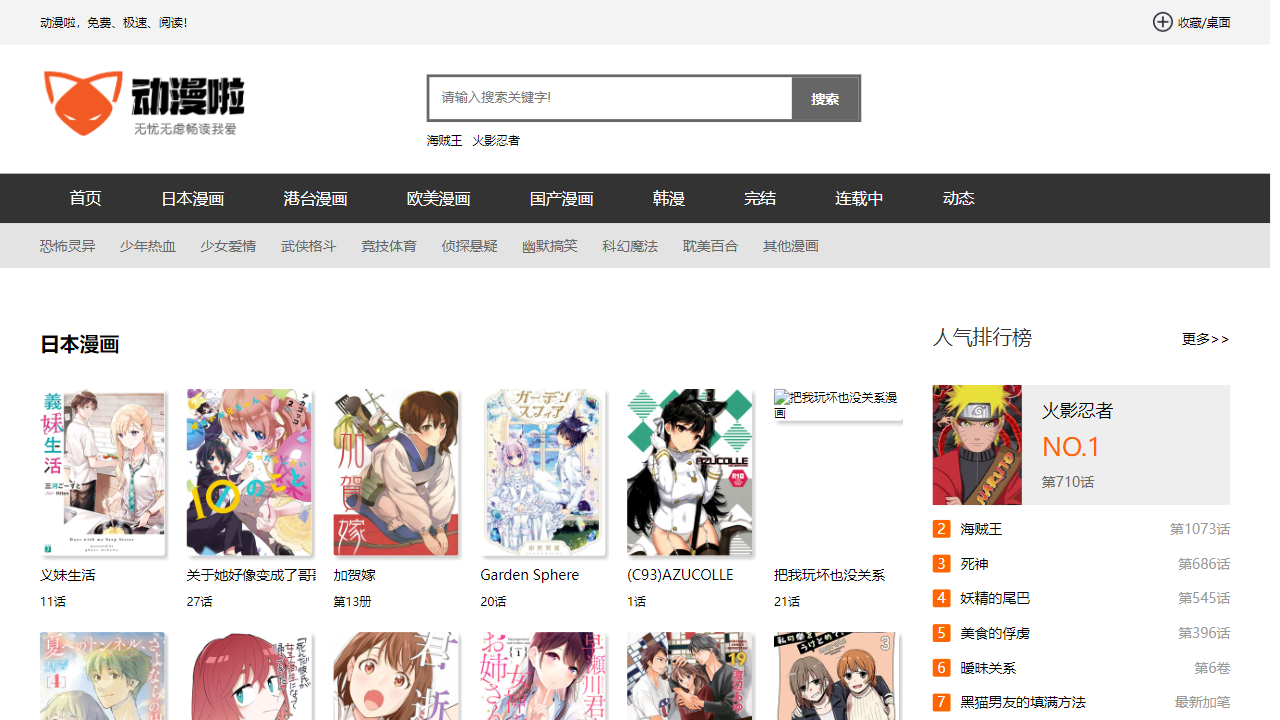Open 海贼王 in the ranking list
This screenshot has width=1280, height=720.
(981, 529)
